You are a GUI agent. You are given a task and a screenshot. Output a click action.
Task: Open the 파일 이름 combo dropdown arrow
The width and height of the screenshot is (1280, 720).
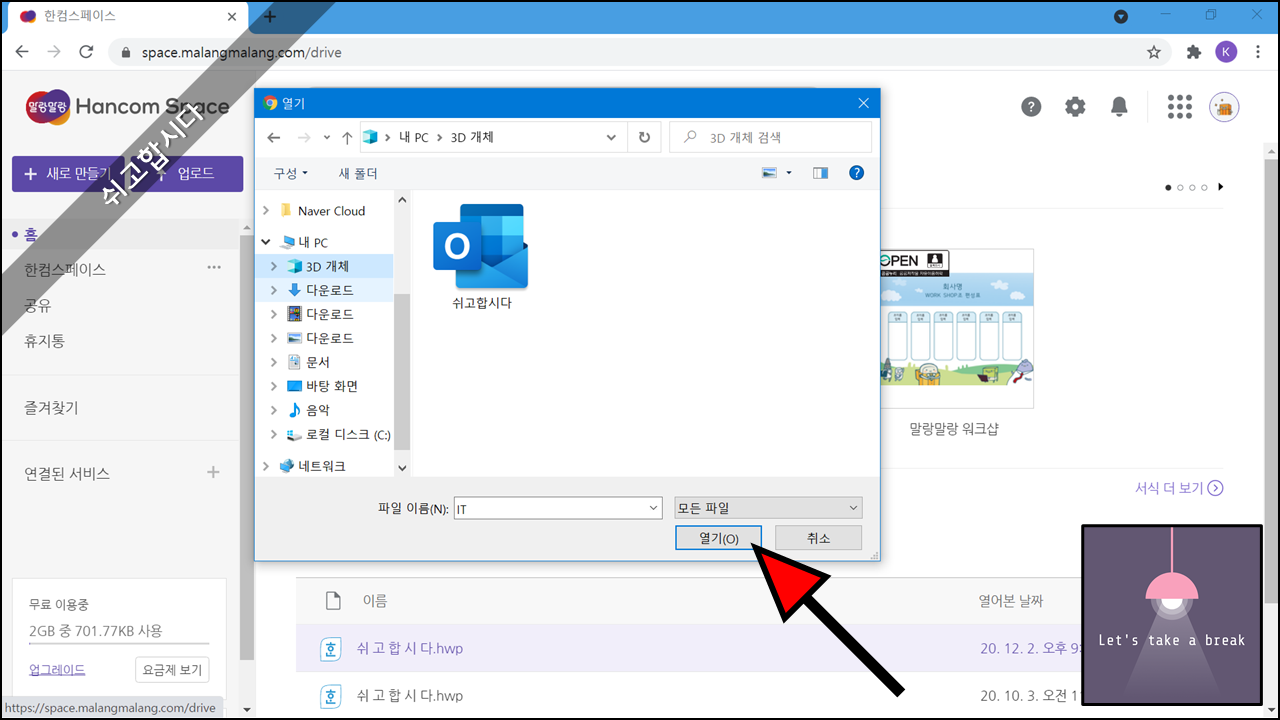[x=653, y=509]
